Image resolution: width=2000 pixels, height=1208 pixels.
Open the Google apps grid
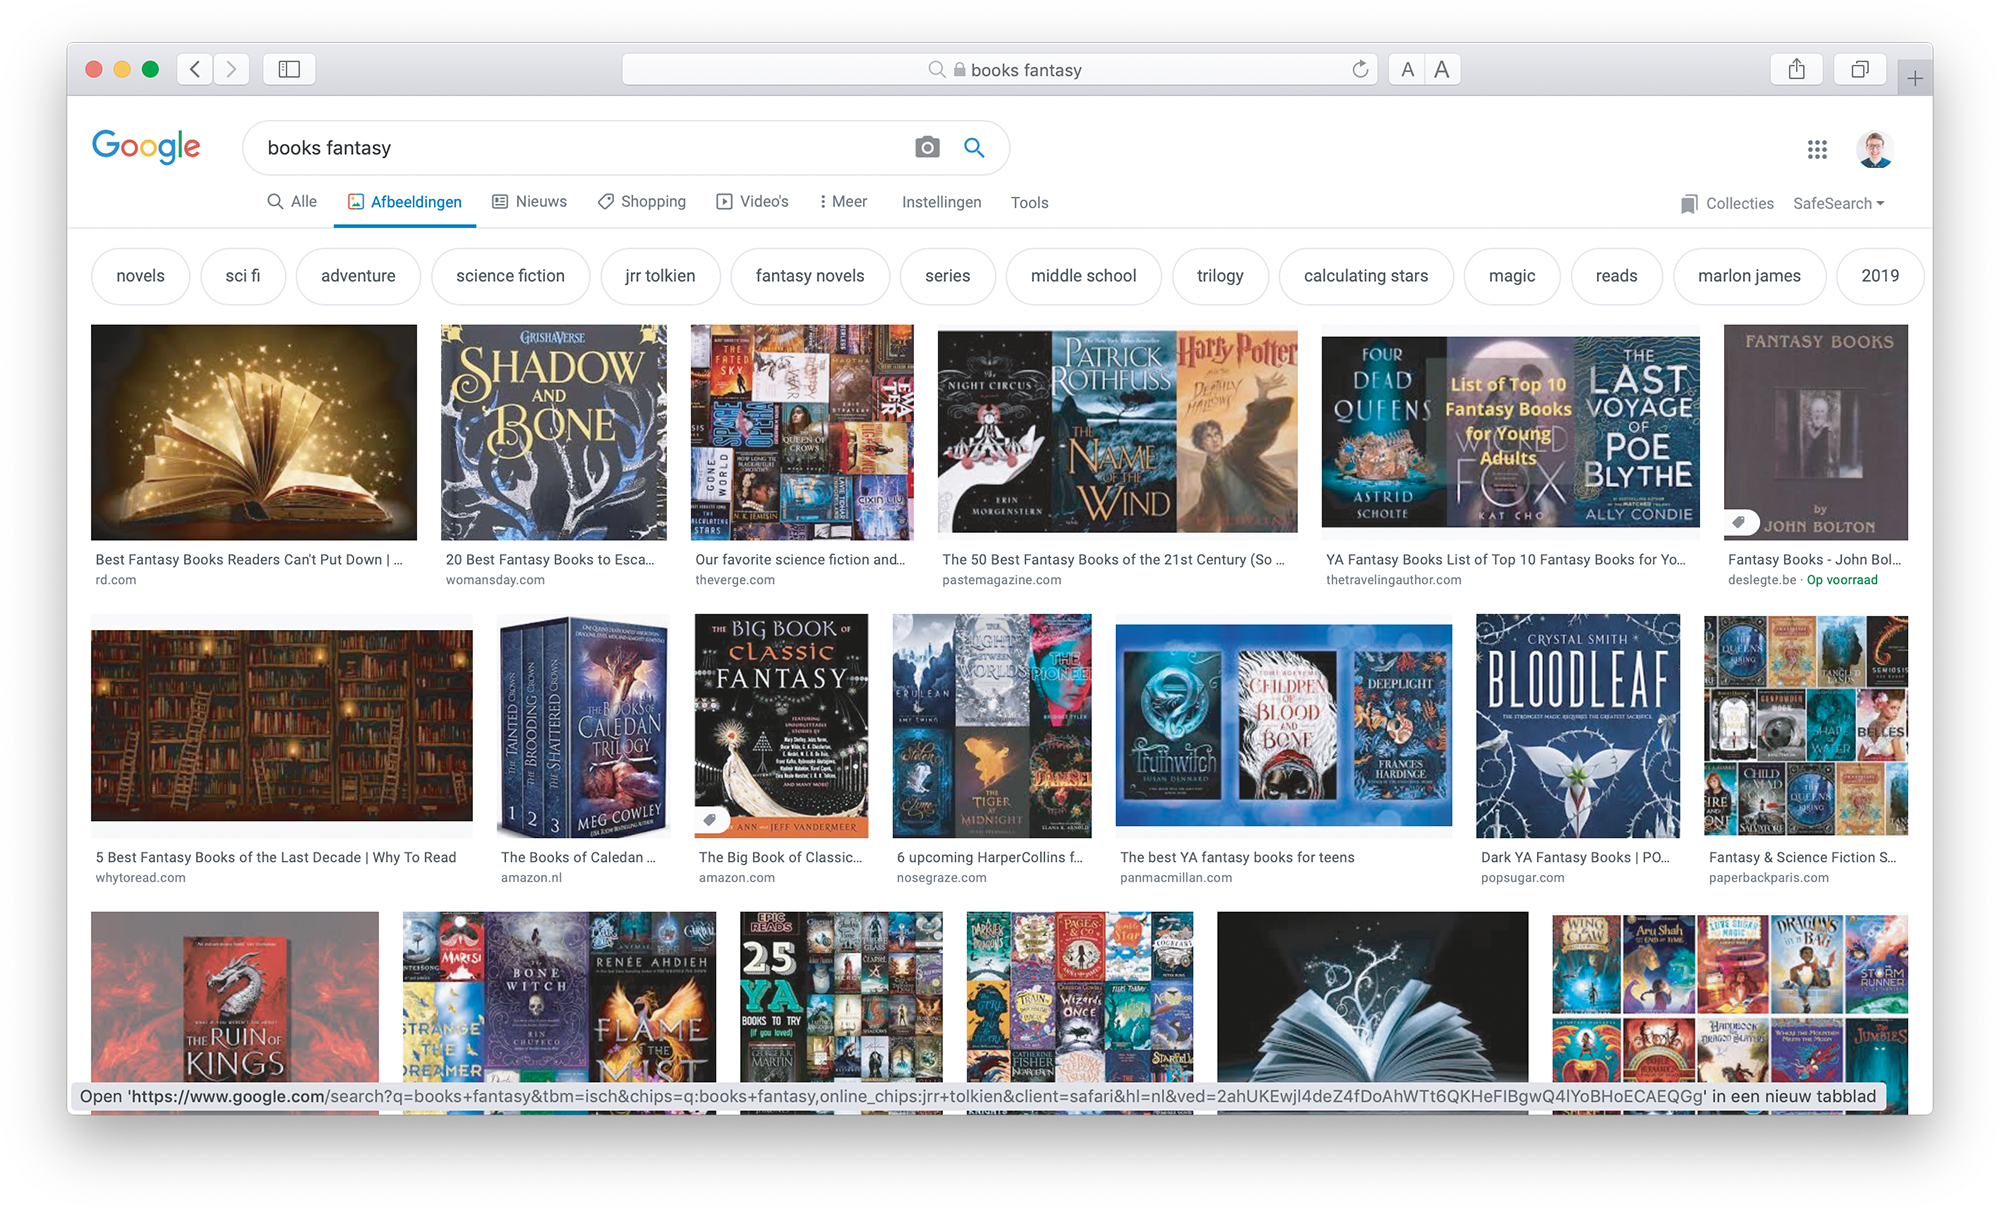coord(1817,149)
